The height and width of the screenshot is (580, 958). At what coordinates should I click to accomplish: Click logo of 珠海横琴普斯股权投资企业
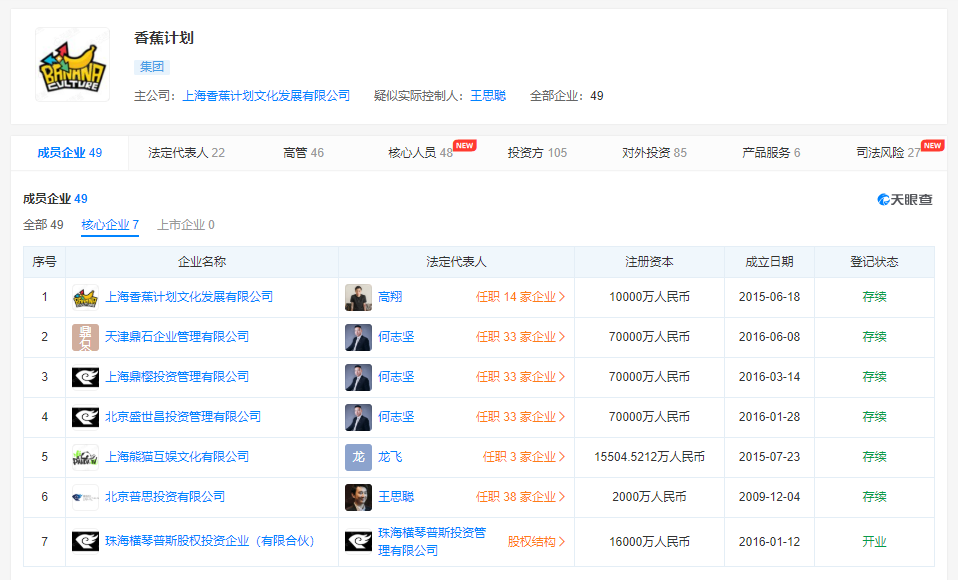[86, 541]
